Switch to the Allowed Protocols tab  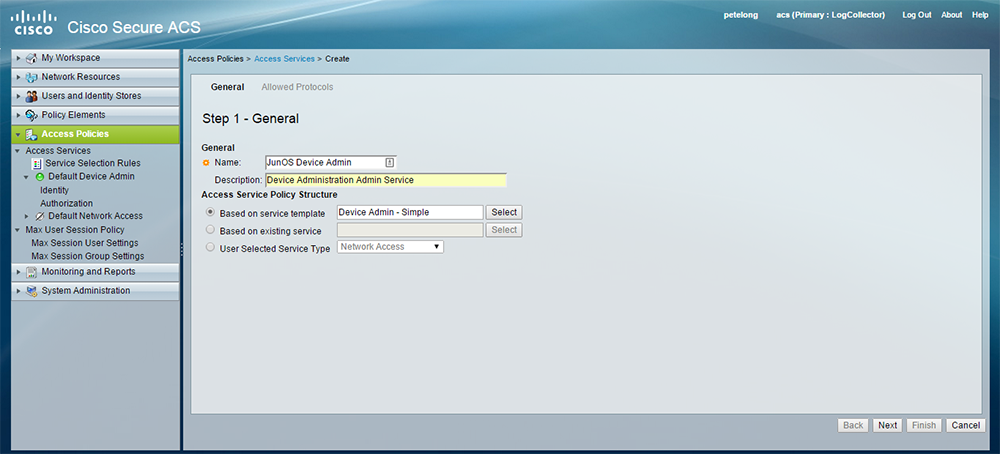point(297,87)
